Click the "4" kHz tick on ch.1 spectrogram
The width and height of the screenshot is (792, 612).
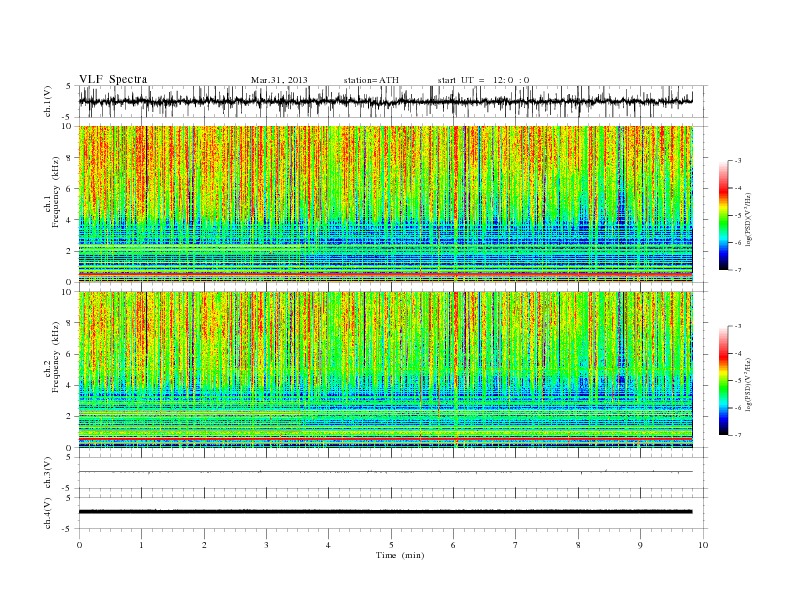pyautogui.click(x=69, y=220)
